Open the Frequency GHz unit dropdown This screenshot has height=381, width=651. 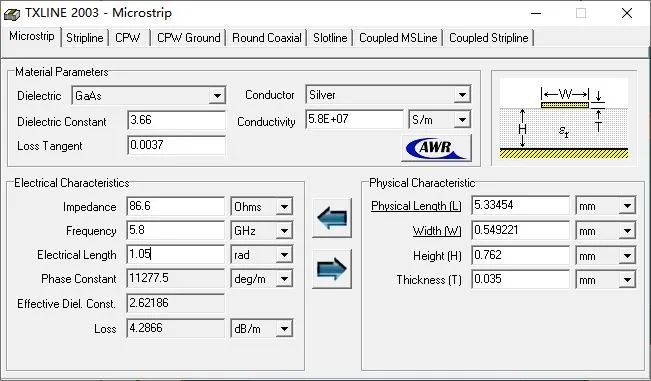[284, 231]
